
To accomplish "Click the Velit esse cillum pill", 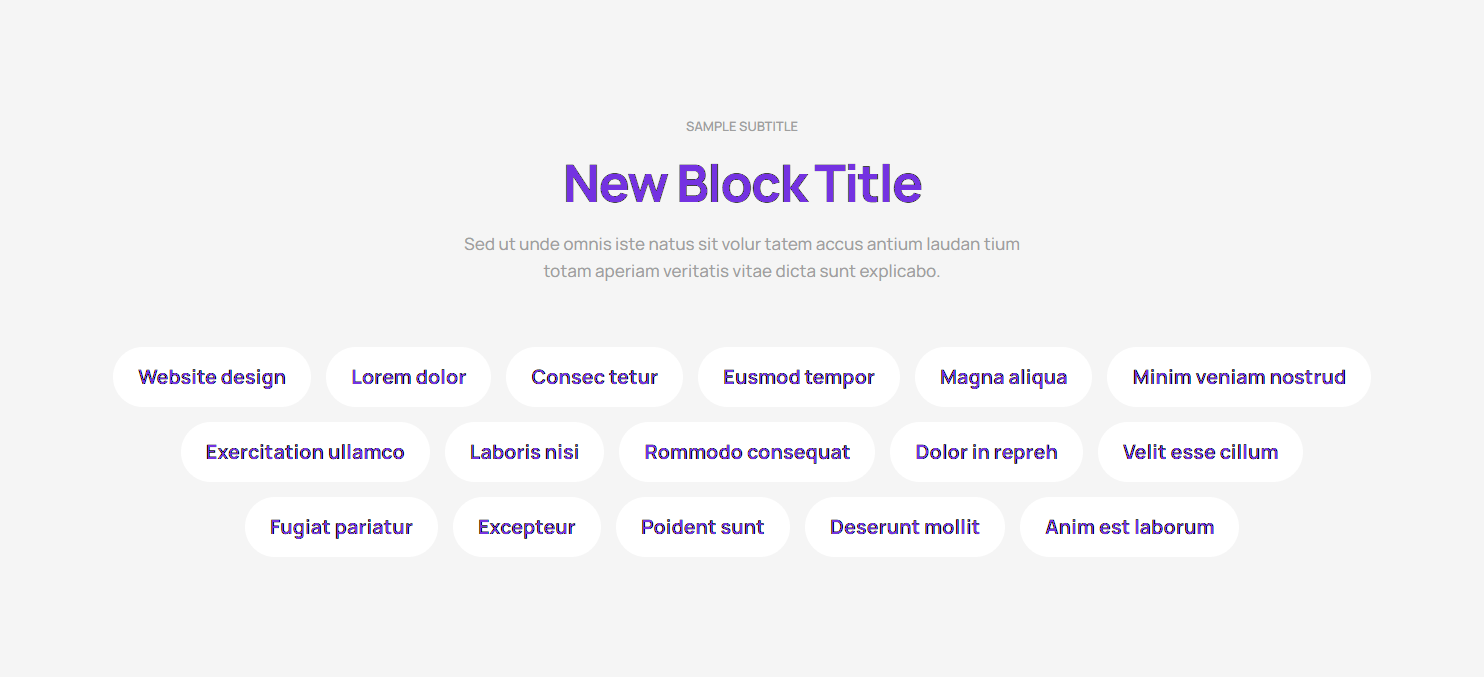I will tap(1200, 452).
